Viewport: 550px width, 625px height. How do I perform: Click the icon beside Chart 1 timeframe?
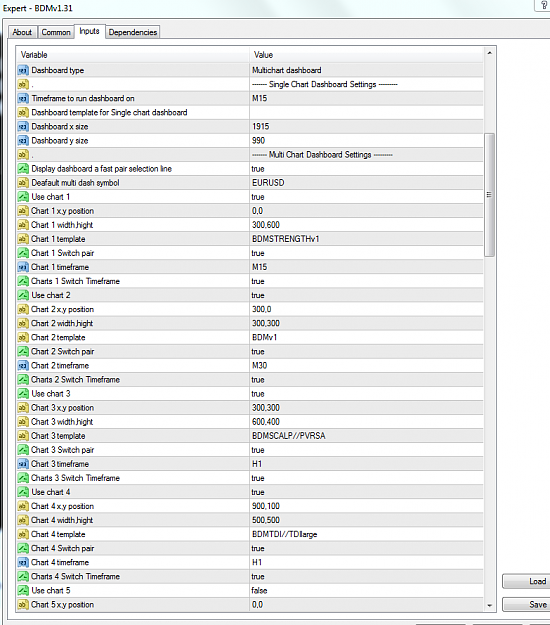[x=23, y=267]
